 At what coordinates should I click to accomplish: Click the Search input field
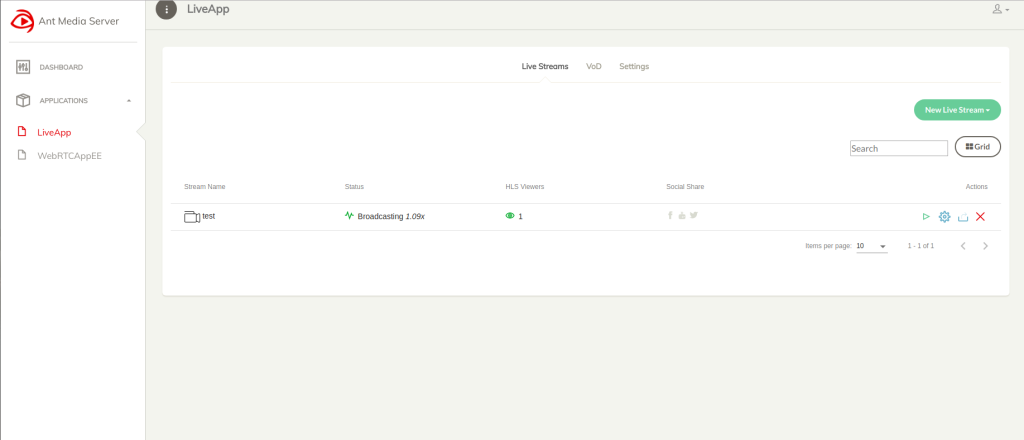click(x=899, y=148)
